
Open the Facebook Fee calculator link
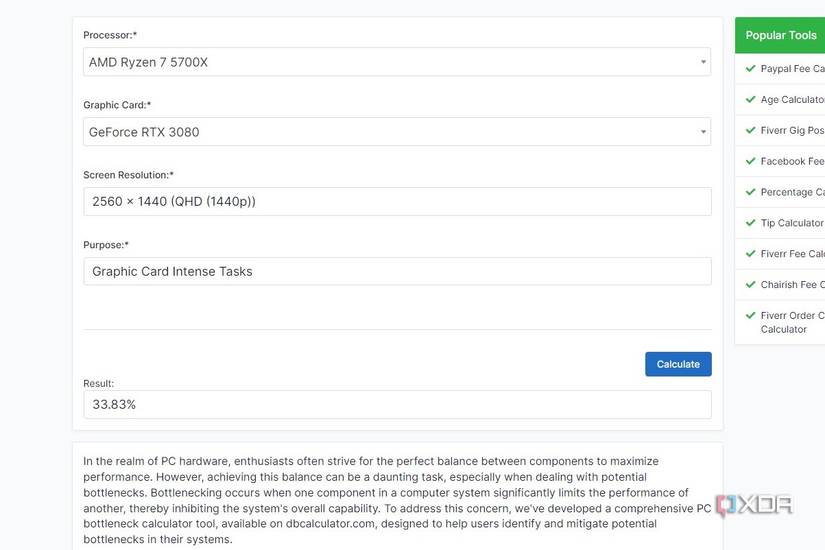[x=792, y=161]
